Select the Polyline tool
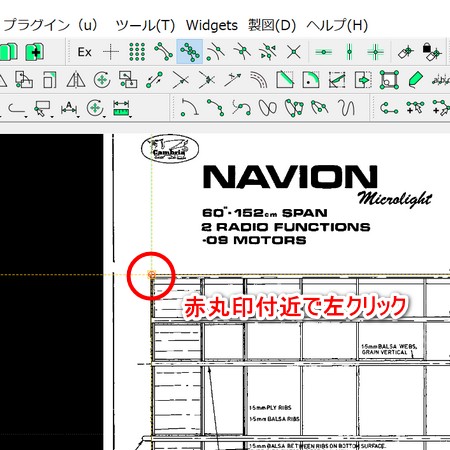The width and height of the screenshot is (450, 450). [389, 108]
